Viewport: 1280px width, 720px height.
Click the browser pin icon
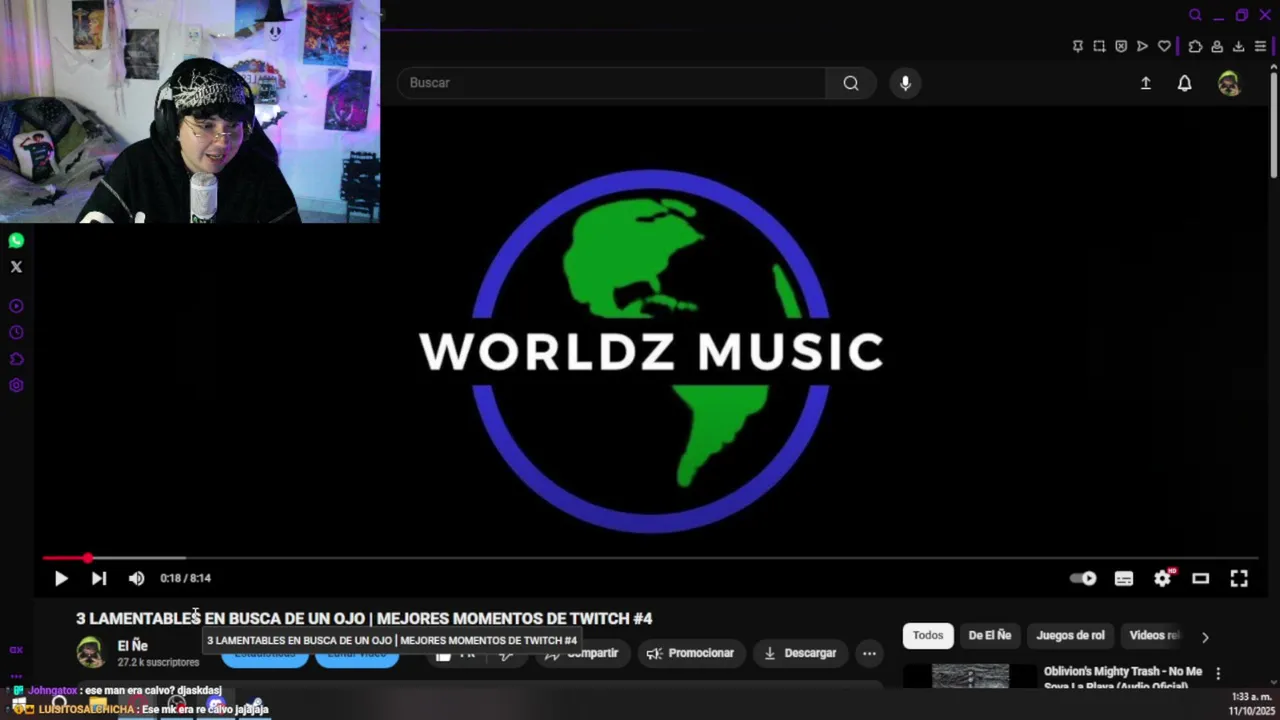coord(1077,46)
